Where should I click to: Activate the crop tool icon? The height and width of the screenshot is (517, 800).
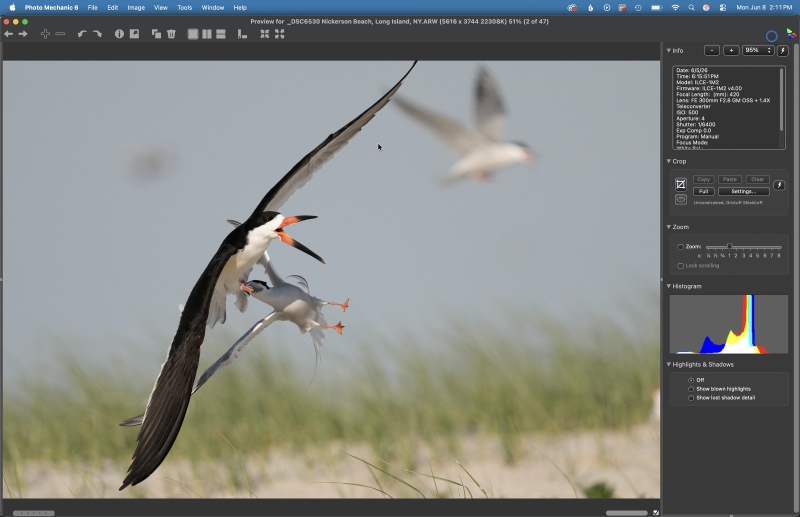point(681,184)
